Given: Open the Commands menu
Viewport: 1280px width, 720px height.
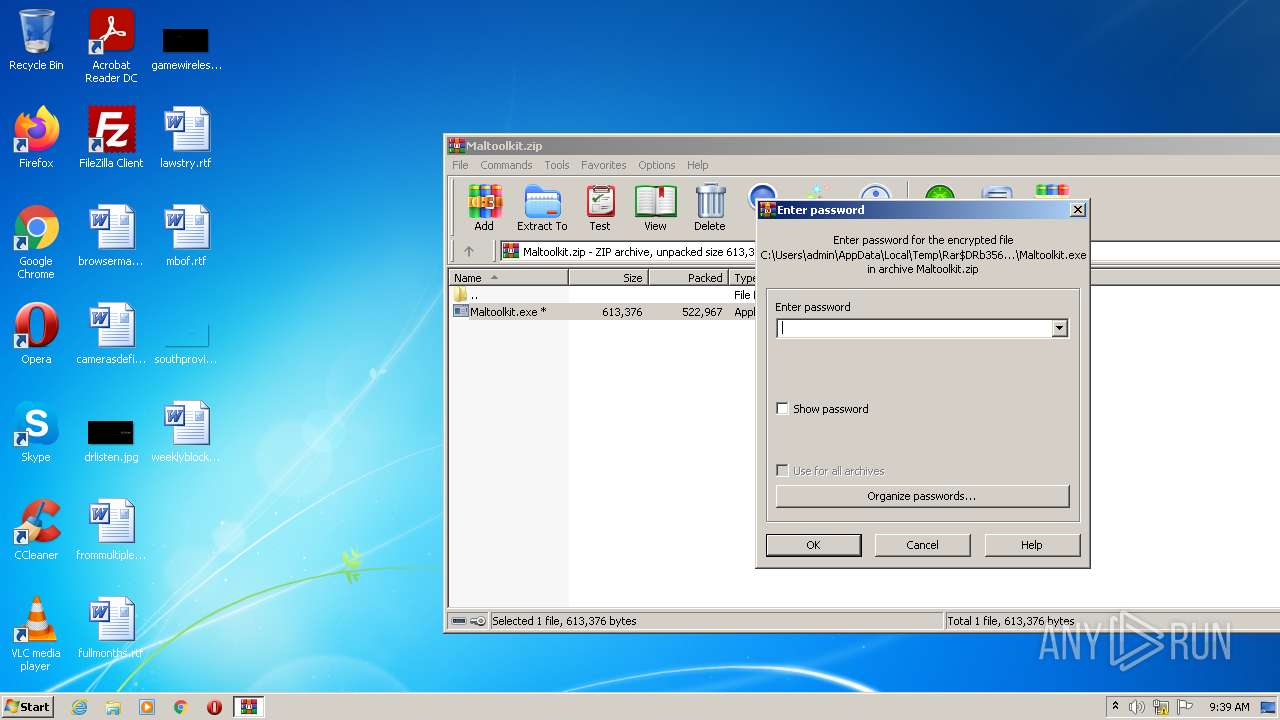Looking at the screenshot, I should pyautogui.click(x=506, y=165).
